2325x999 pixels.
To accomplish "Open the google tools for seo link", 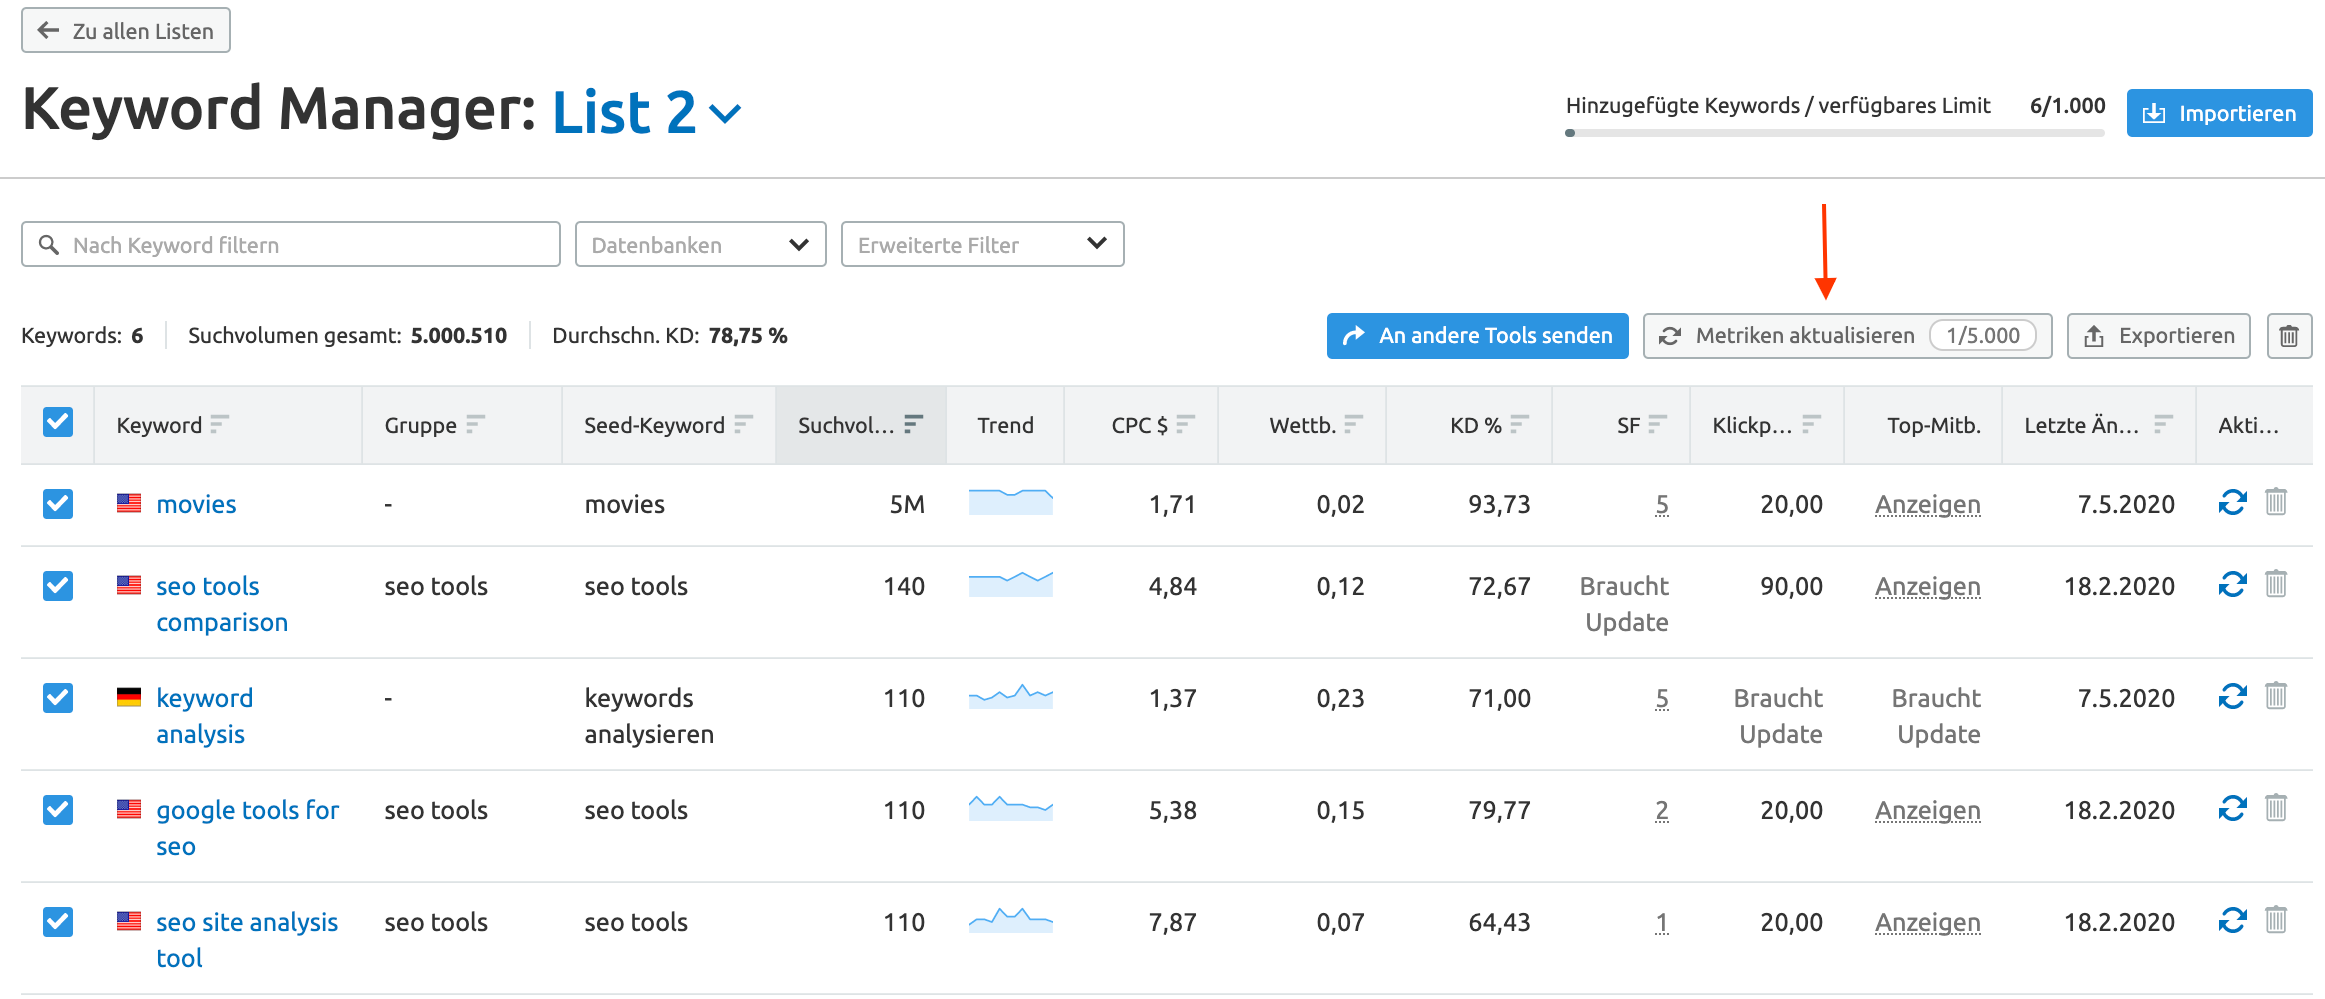I will click(x=247, y=828).
